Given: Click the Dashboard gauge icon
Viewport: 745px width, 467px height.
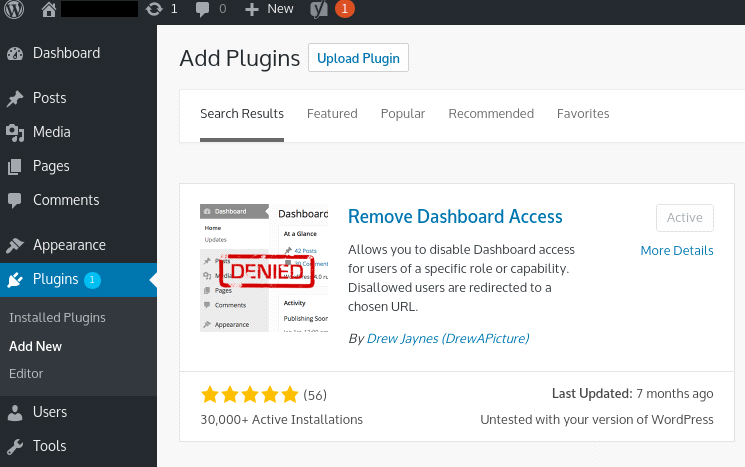Looking at the screenshot, I should (x=15, y=54).
